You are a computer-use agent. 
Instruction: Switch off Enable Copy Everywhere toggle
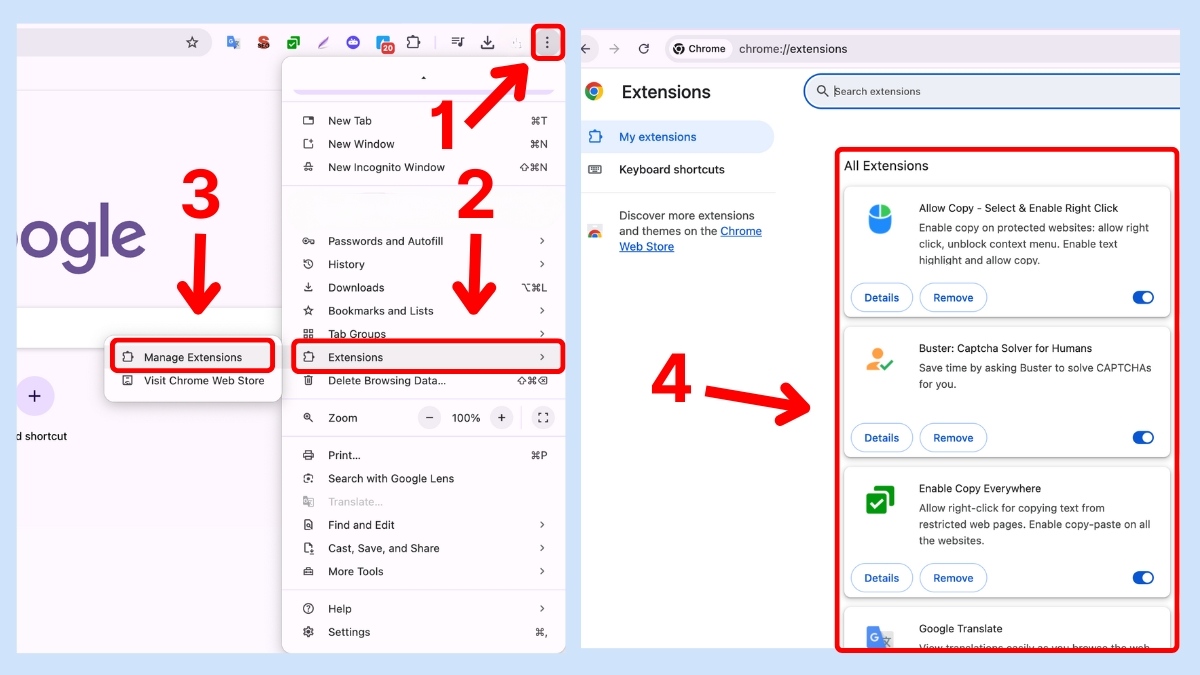tap(1143, 577)
